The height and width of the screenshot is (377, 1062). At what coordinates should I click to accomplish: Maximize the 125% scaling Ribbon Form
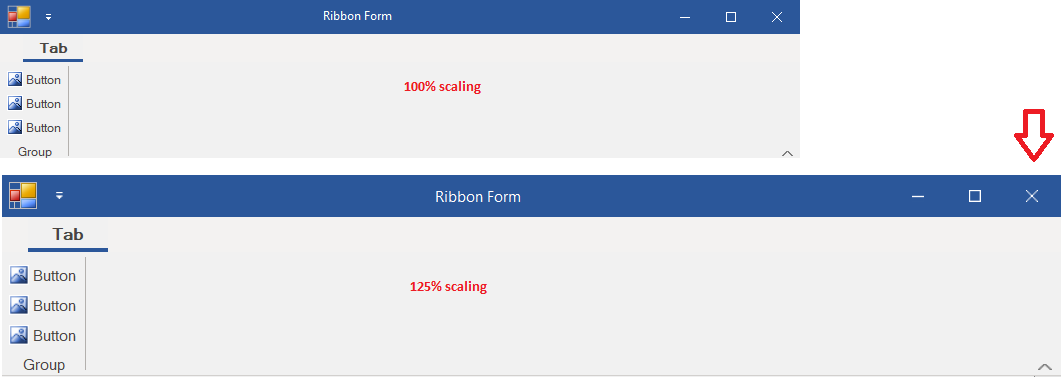click(x=975, y=196)
